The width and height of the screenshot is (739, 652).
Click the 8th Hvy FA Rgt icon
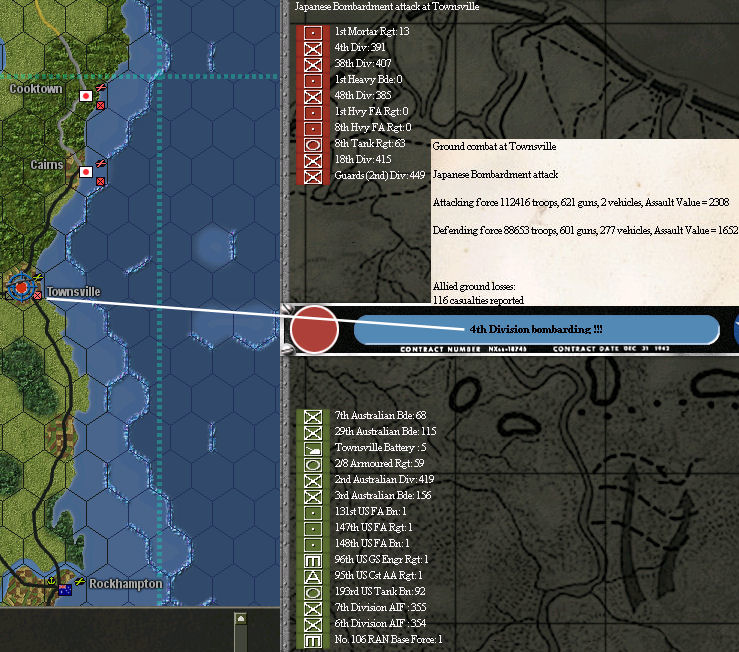(x=313, y=129)
